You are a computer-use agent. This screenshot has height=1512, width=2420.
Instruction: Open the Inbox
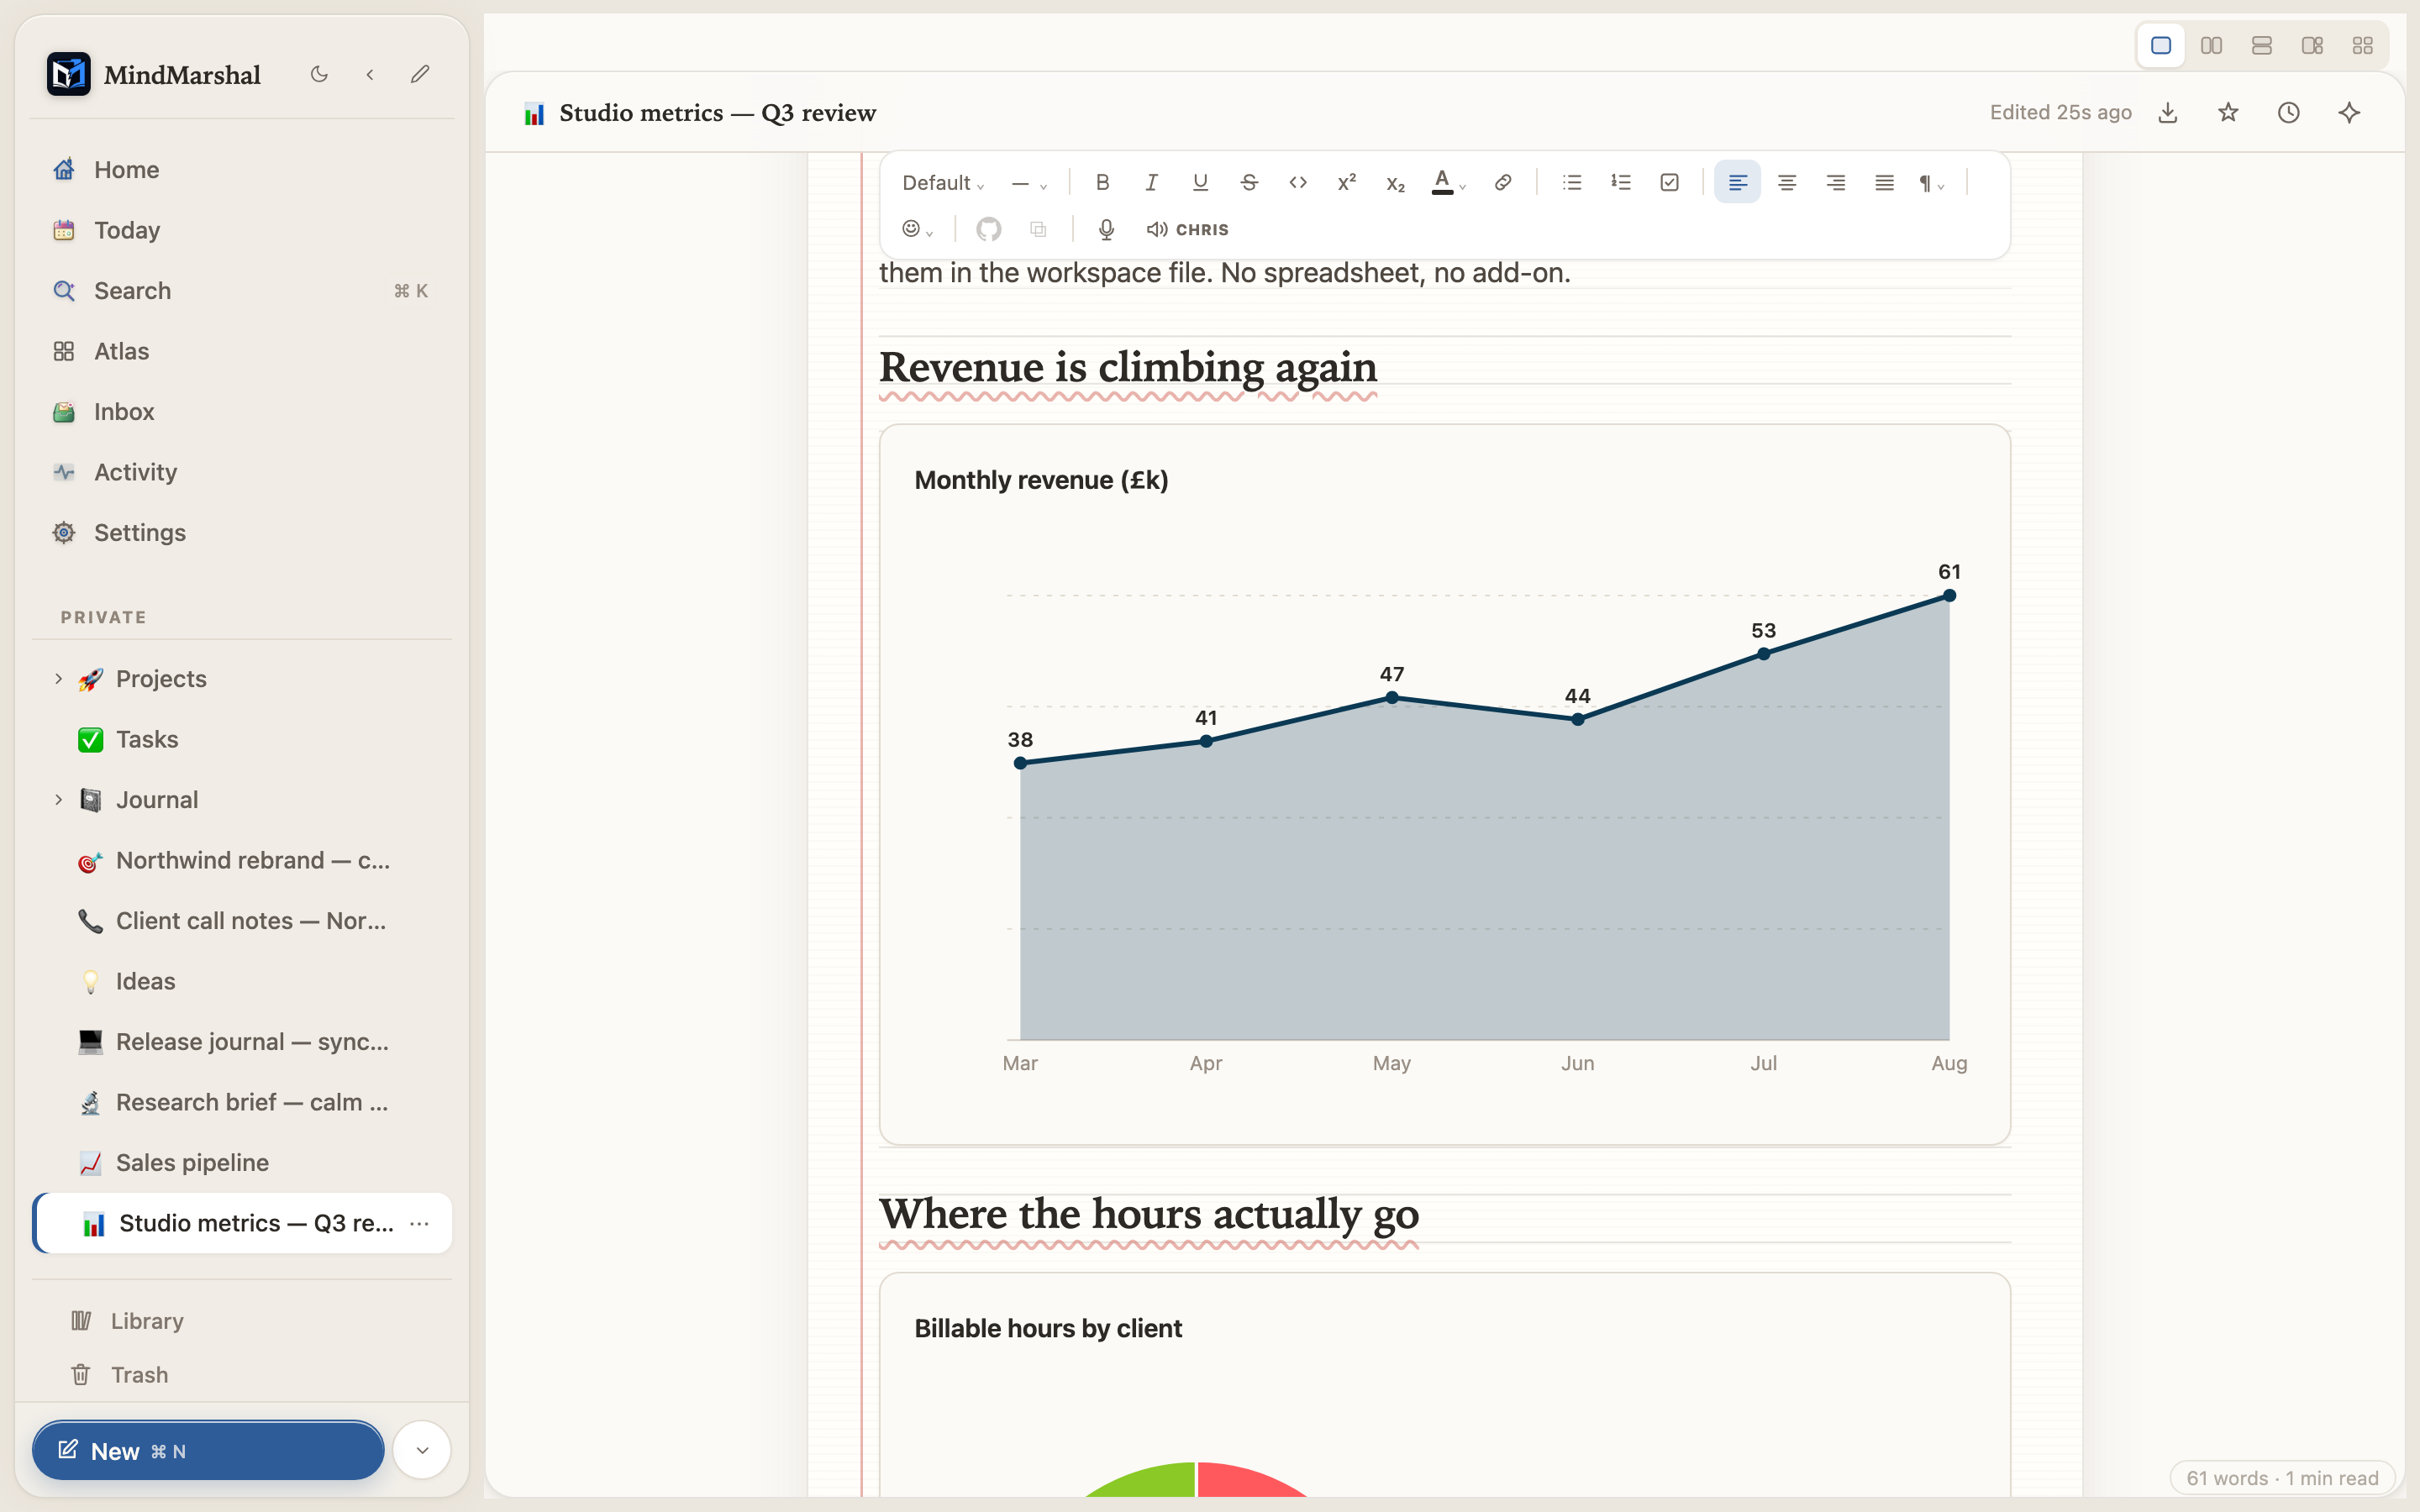(242, 412)
